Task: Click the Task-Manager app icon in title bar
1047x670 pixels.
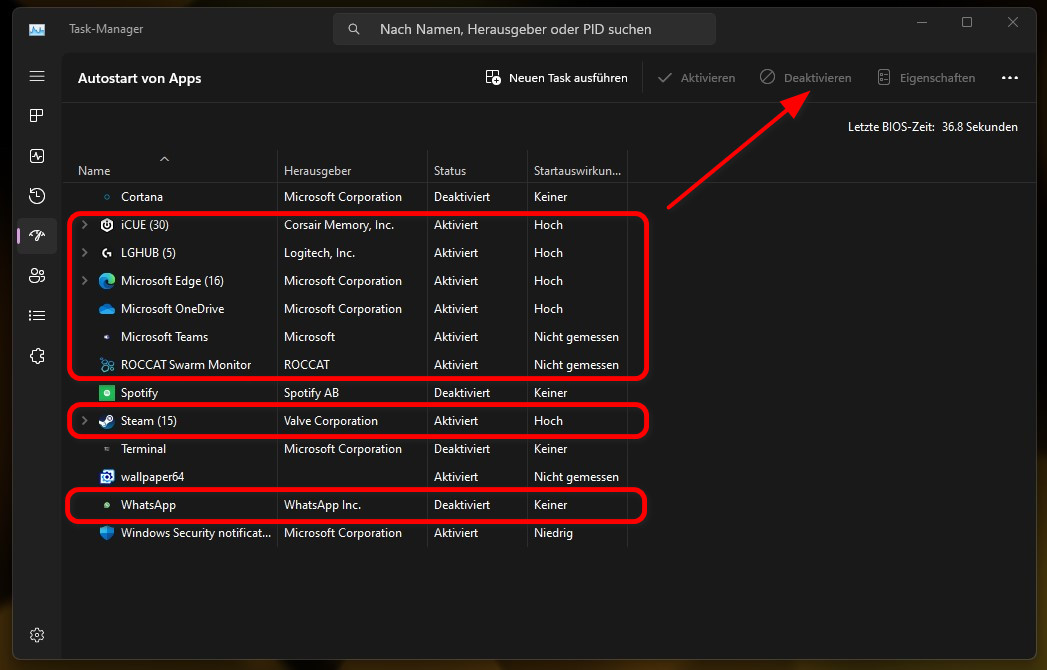Action: click(37, 29)
